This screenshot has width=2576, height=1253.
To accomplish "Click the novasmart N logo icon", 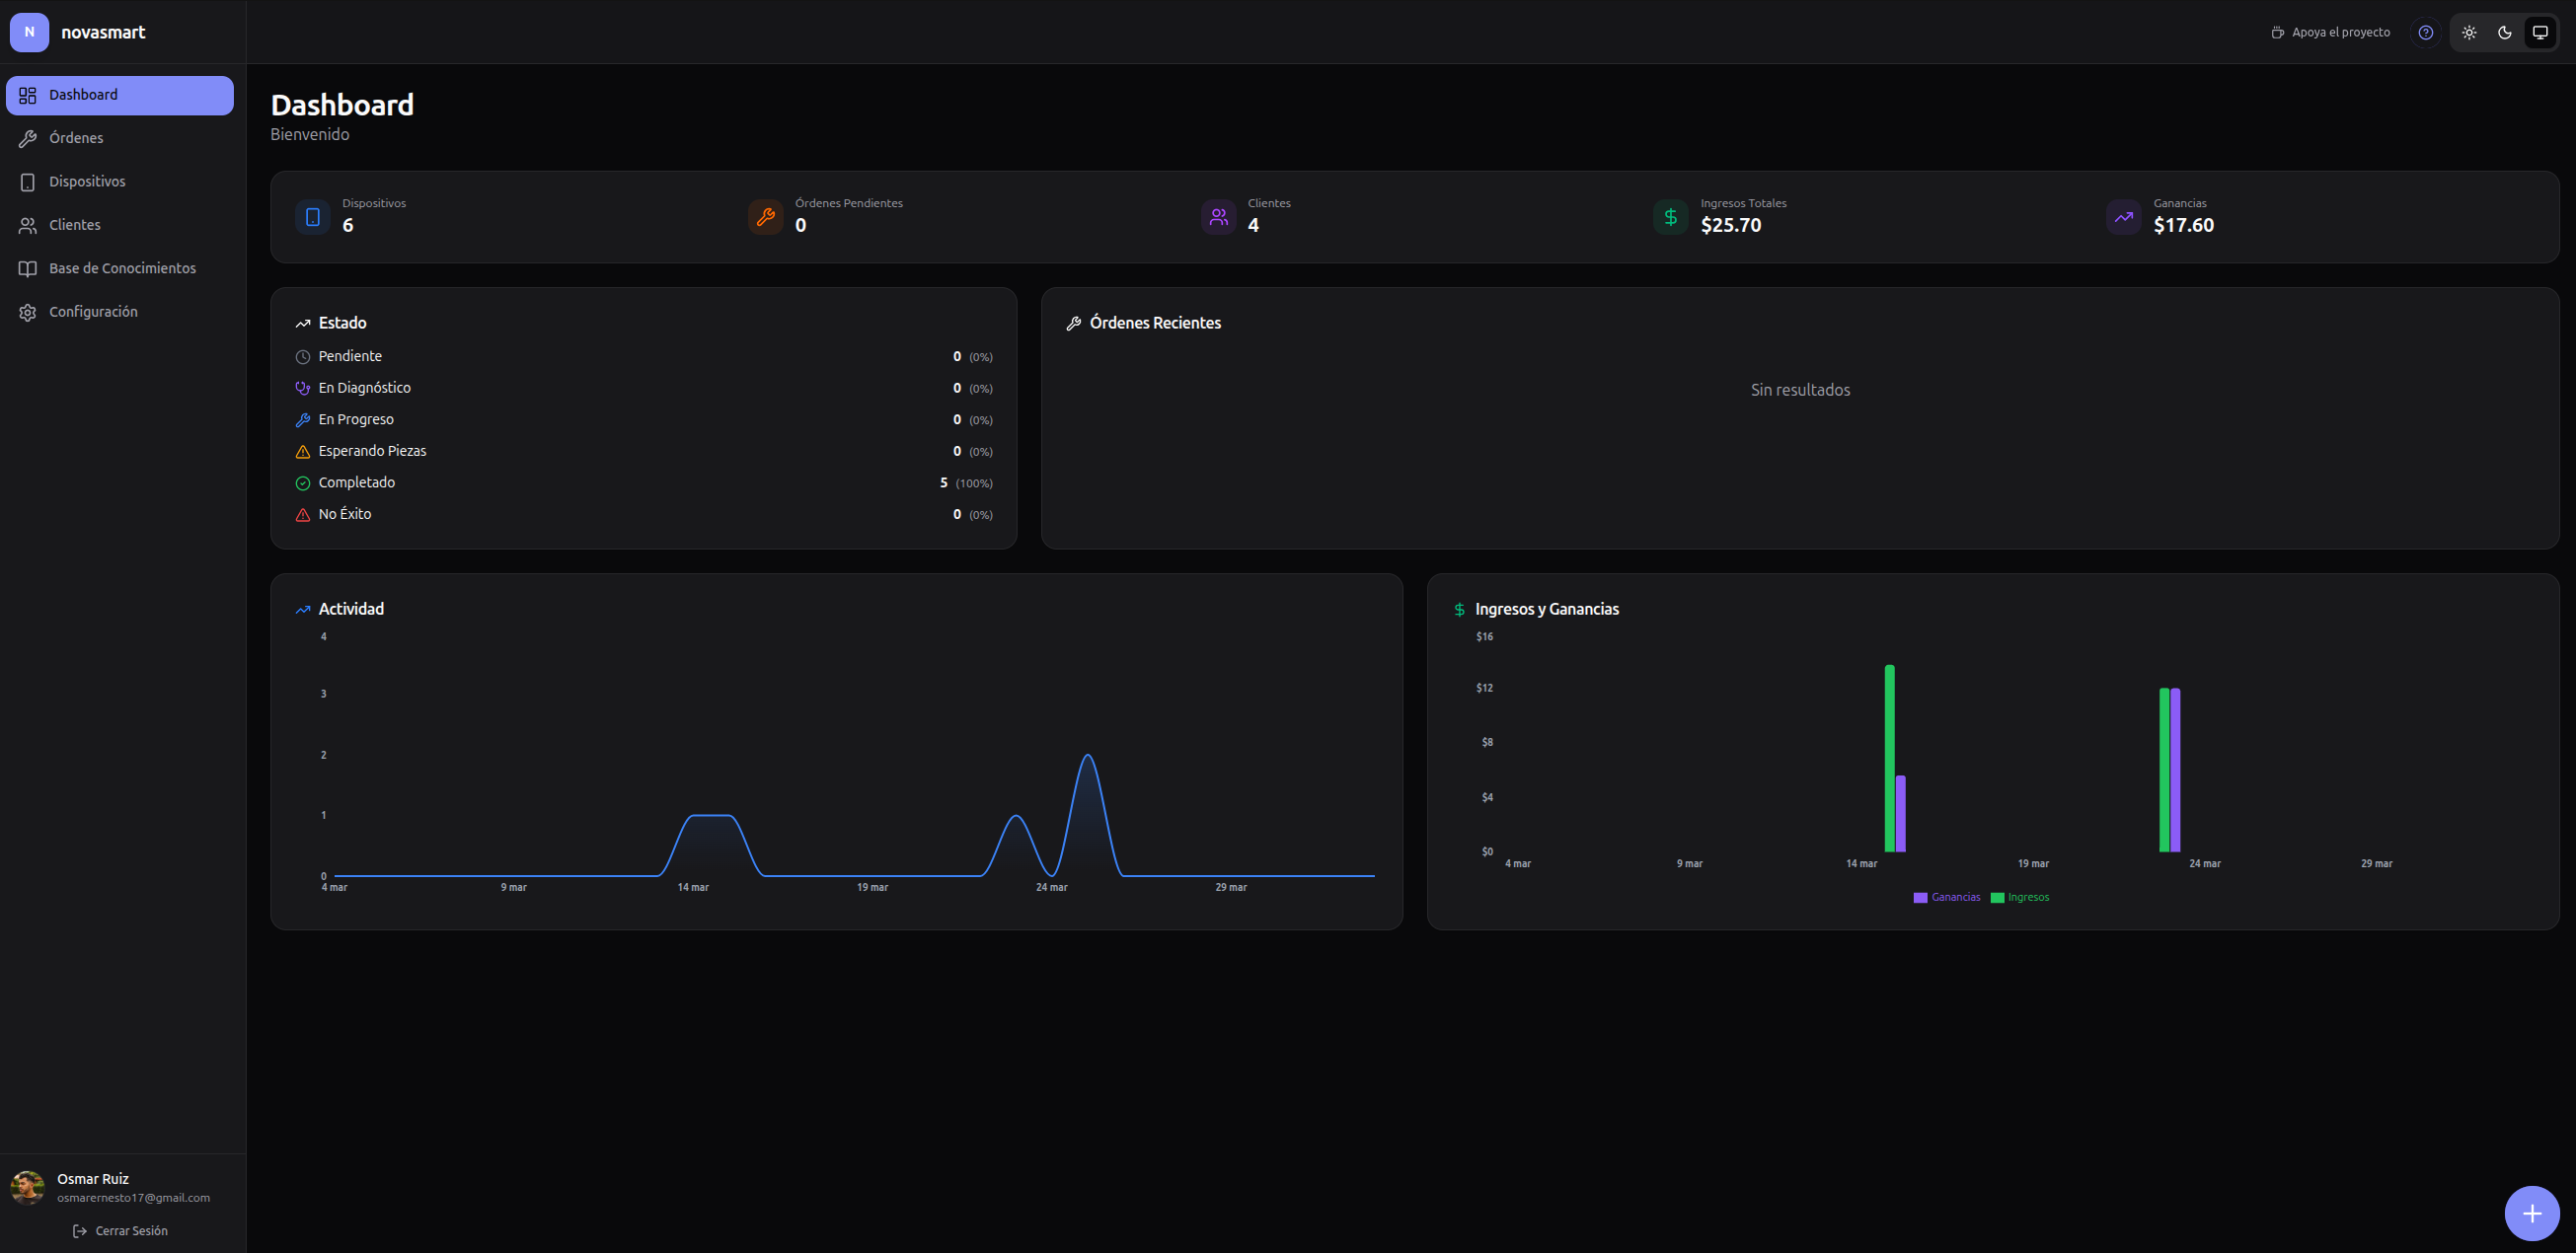I will click(x=29, y=32).
